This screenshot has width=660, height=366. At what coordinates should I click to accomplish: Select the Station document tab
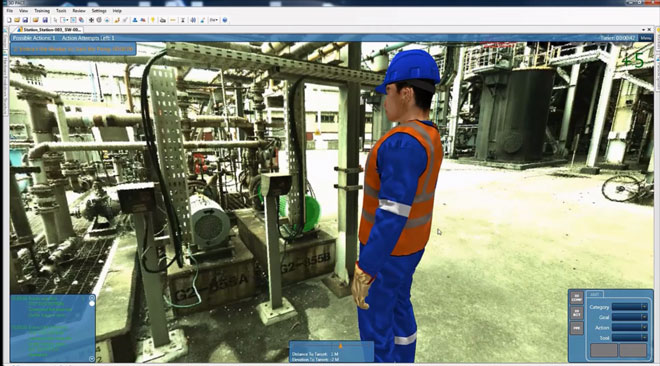click(50, 29)
